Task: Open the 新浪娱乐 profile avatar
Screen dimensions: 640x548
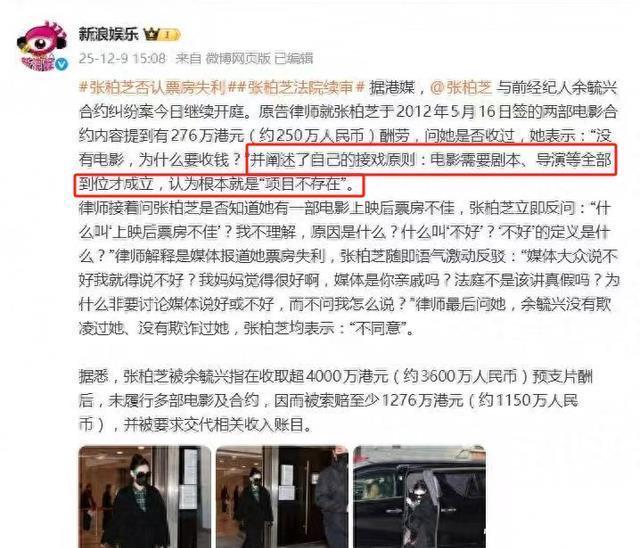Action: click(x=42, y=46)
